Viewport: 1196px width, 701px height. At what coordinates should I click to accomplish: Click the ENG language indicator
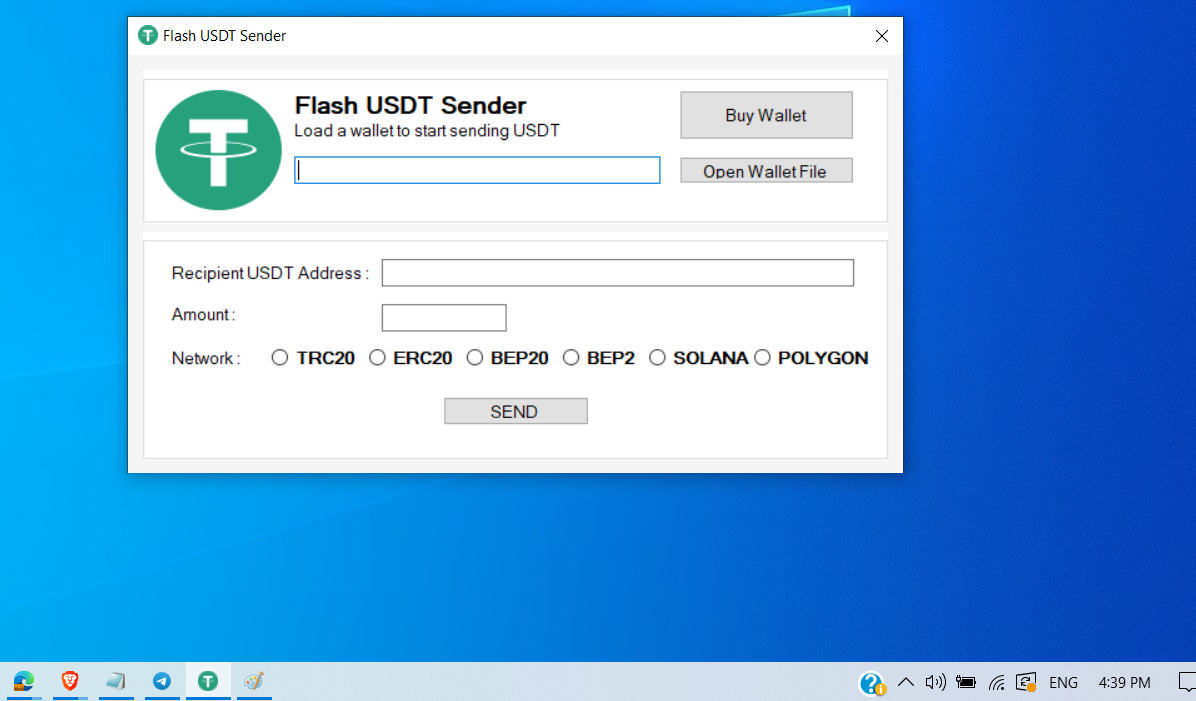pyautogui.click(x=1063, y=683)
